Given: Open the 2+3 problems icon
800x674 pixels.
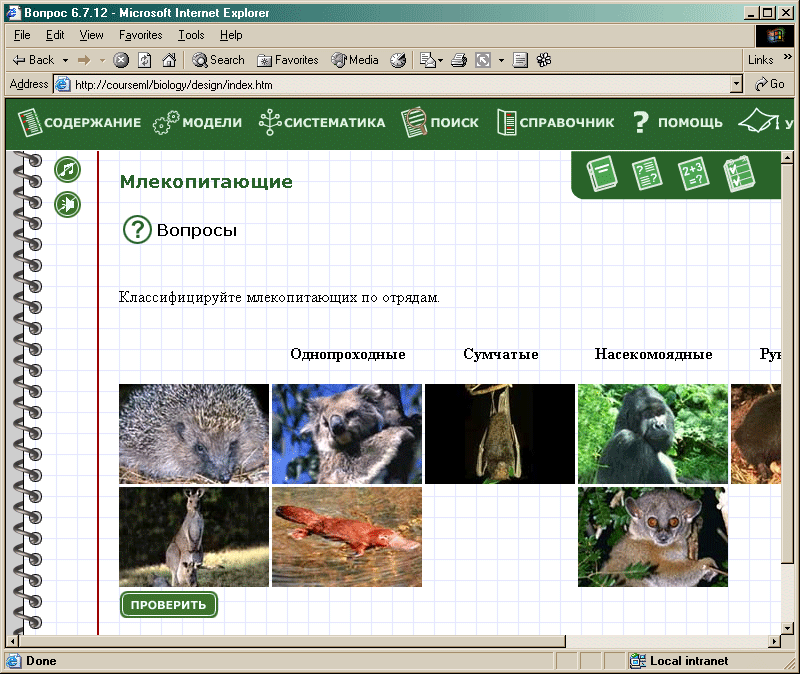Looking at the screenshot, I should (x=693, y=174).
